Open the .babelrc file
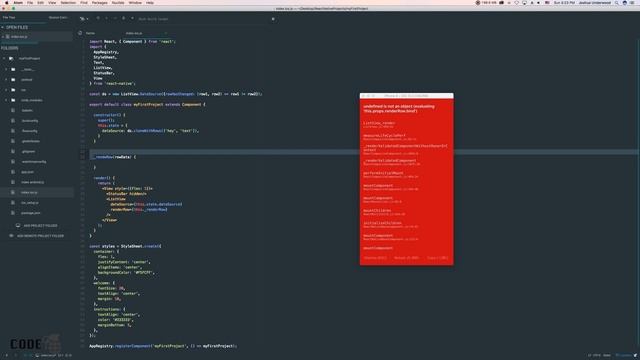The height and width of the screenshot is (360, 640). click(27, 110)
